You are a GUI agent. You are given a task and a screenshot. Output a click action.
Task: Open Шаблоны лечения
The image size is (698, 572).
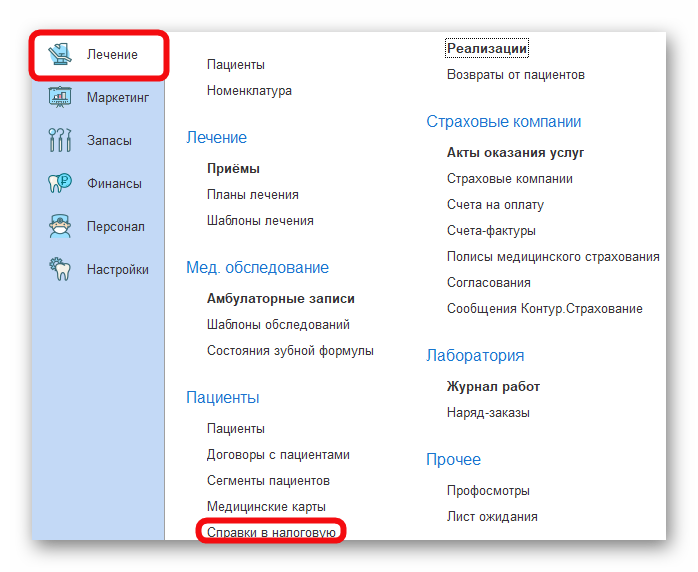coord(260,221)
